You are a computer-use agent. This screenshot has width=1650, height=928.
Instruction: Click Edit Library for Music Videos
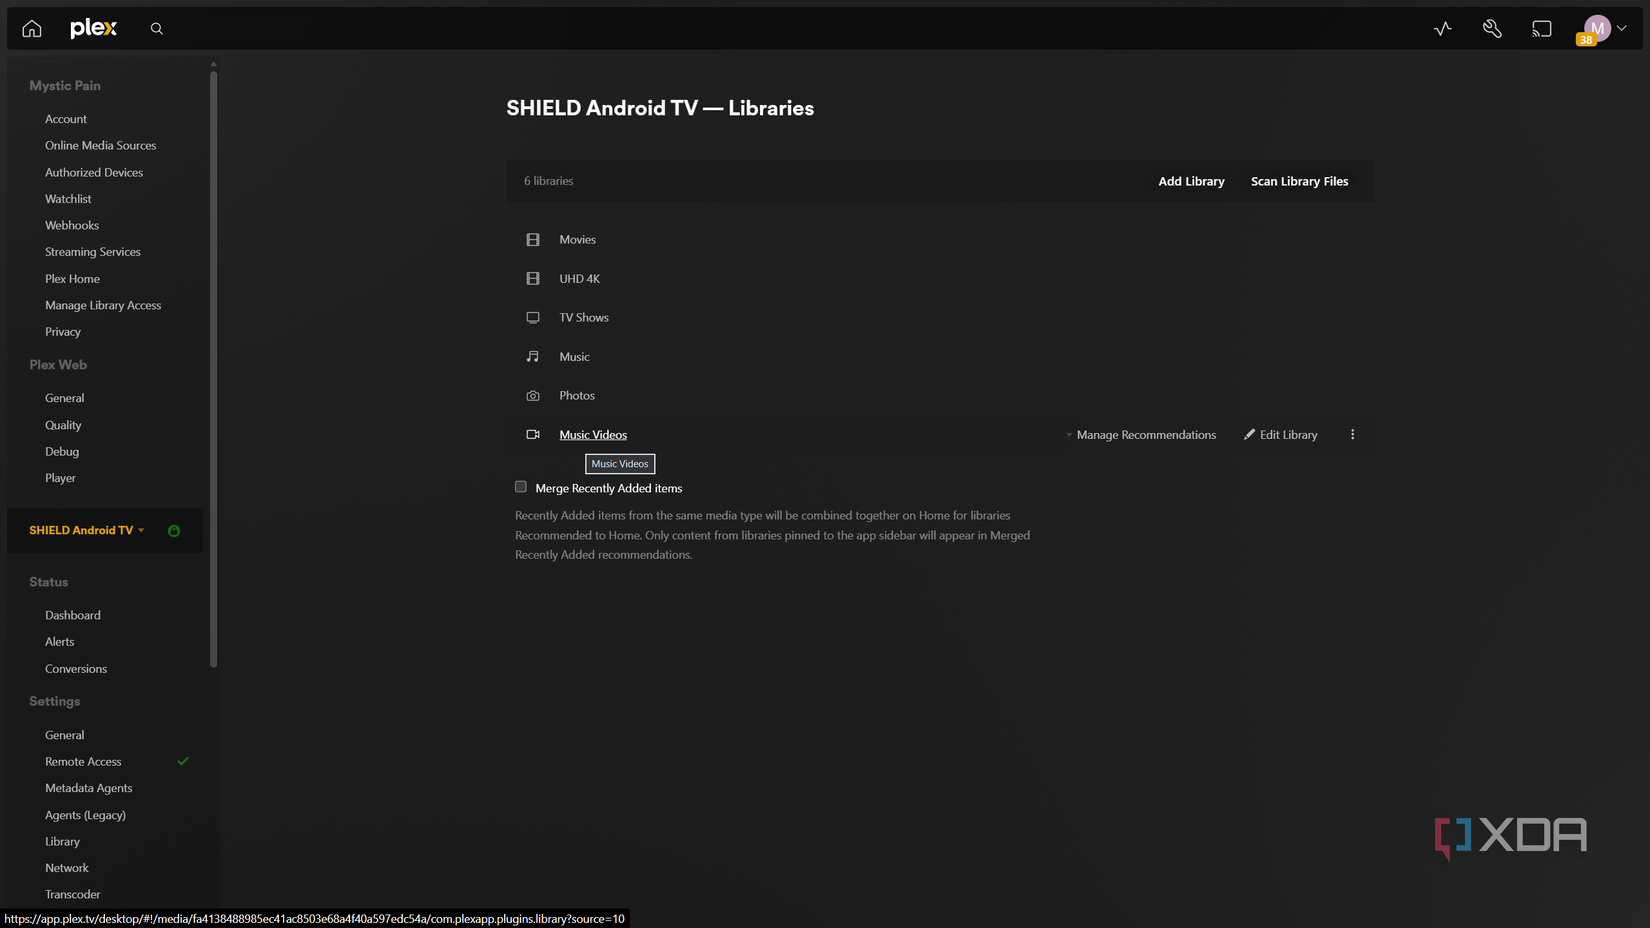point(1281,435)
